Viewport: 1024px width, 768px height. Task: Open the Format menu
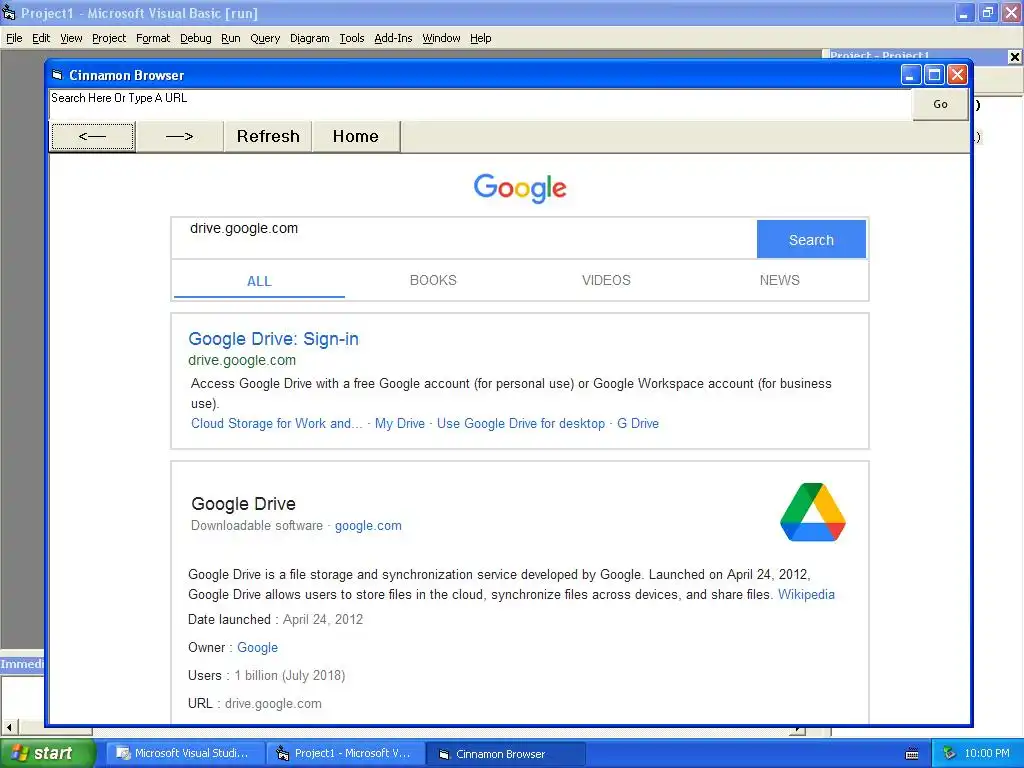153,39
